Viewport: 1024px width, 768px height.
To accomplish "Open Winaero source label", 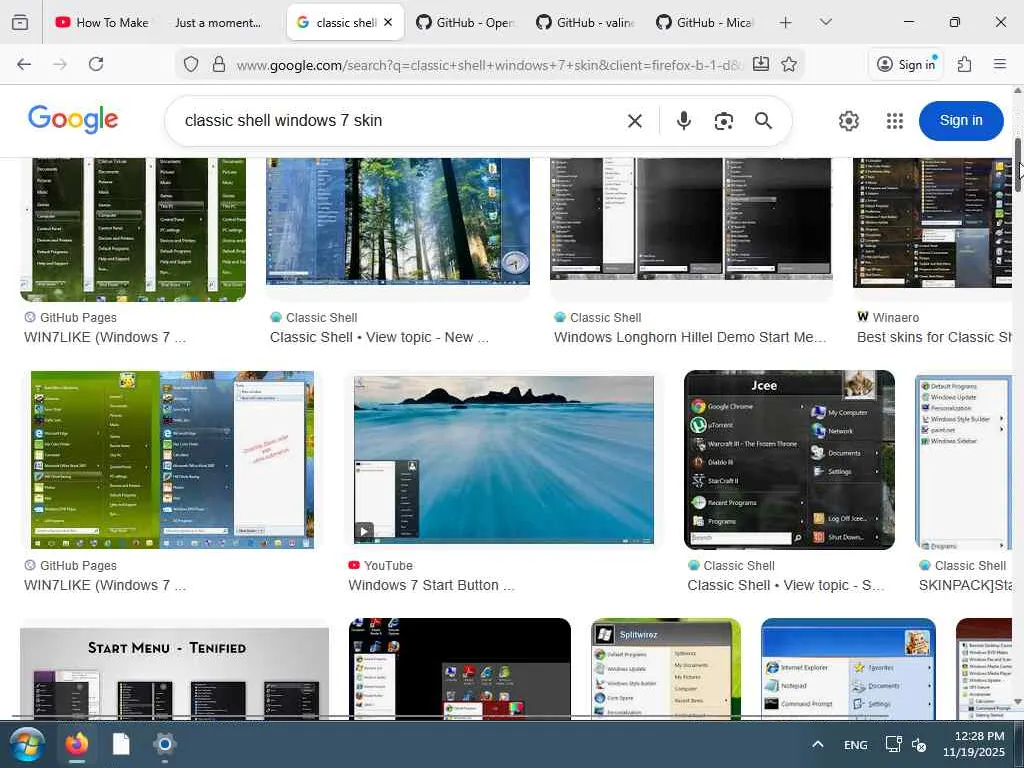I will [888, 318].
